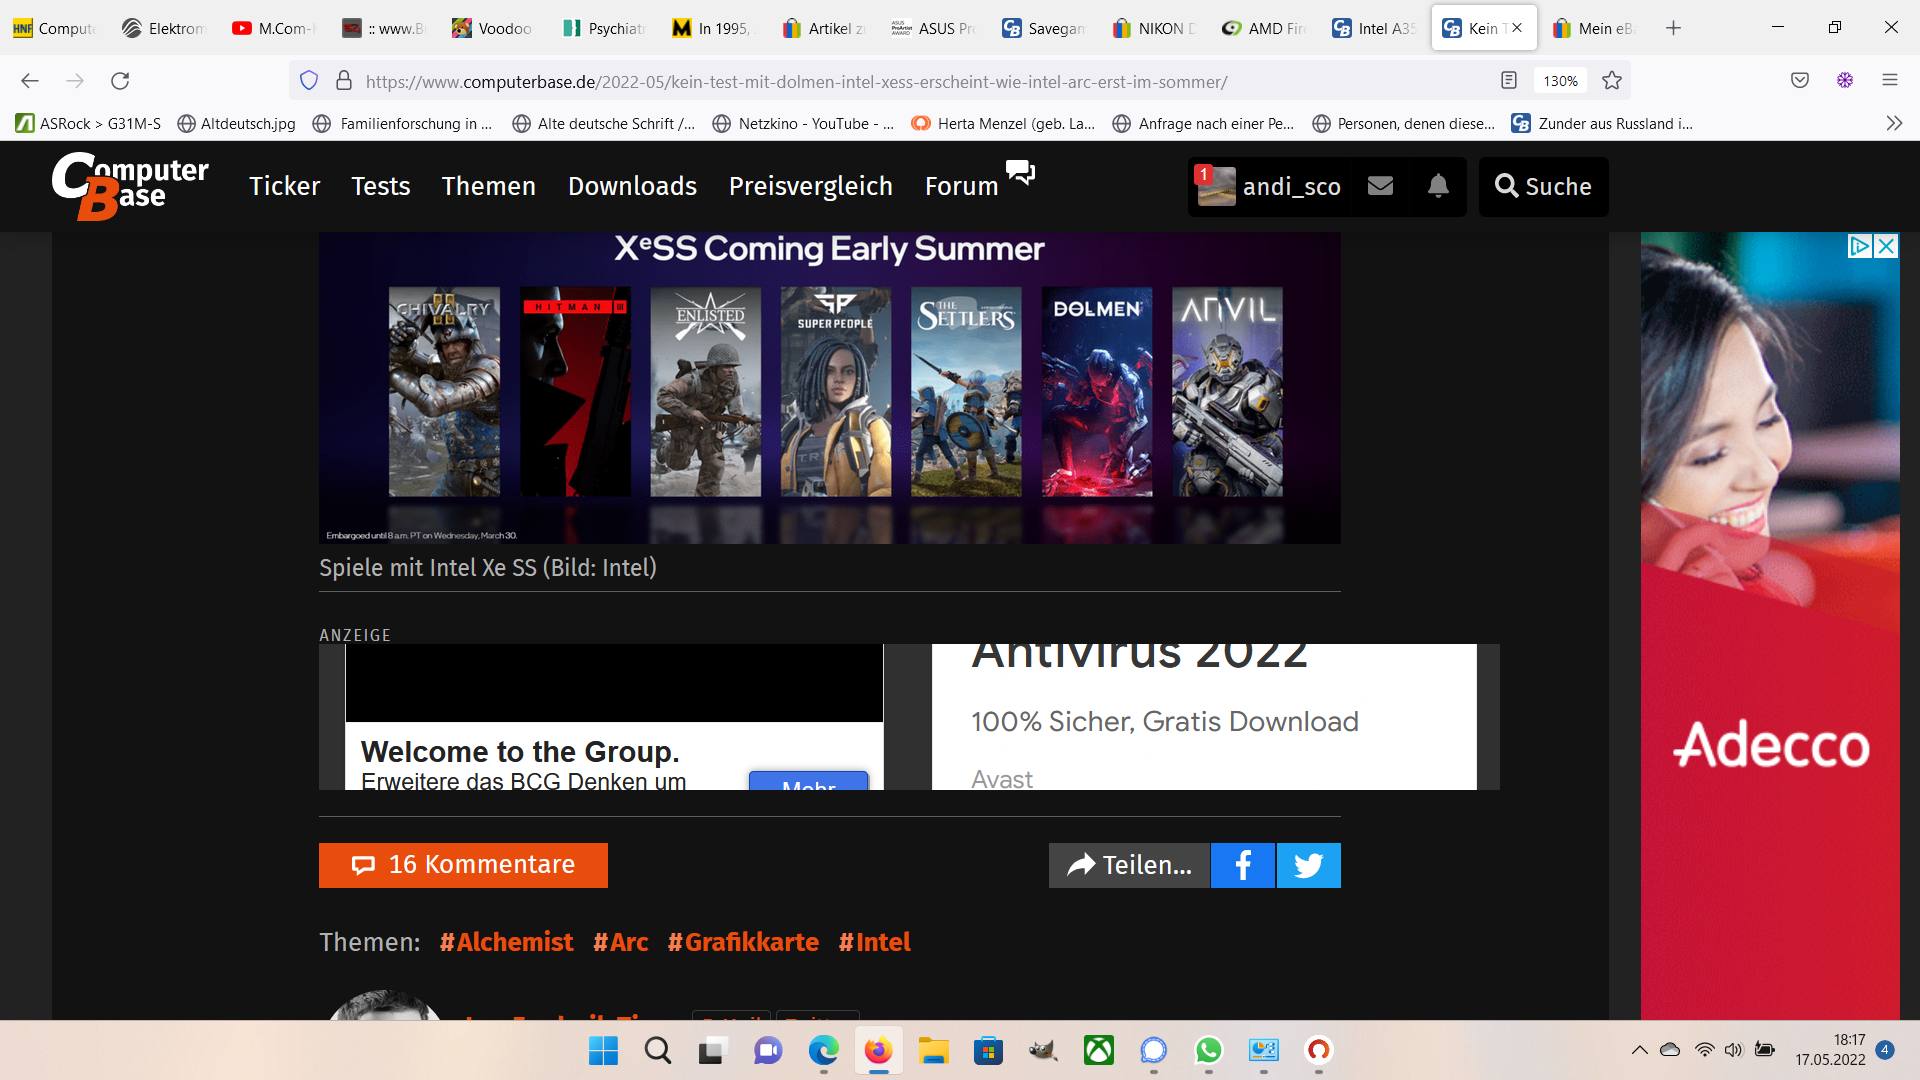The height and width of the screenshot is (1080, 1920).
Task: Open the Preisvergleich menu item
Action: tap(810, 187)
